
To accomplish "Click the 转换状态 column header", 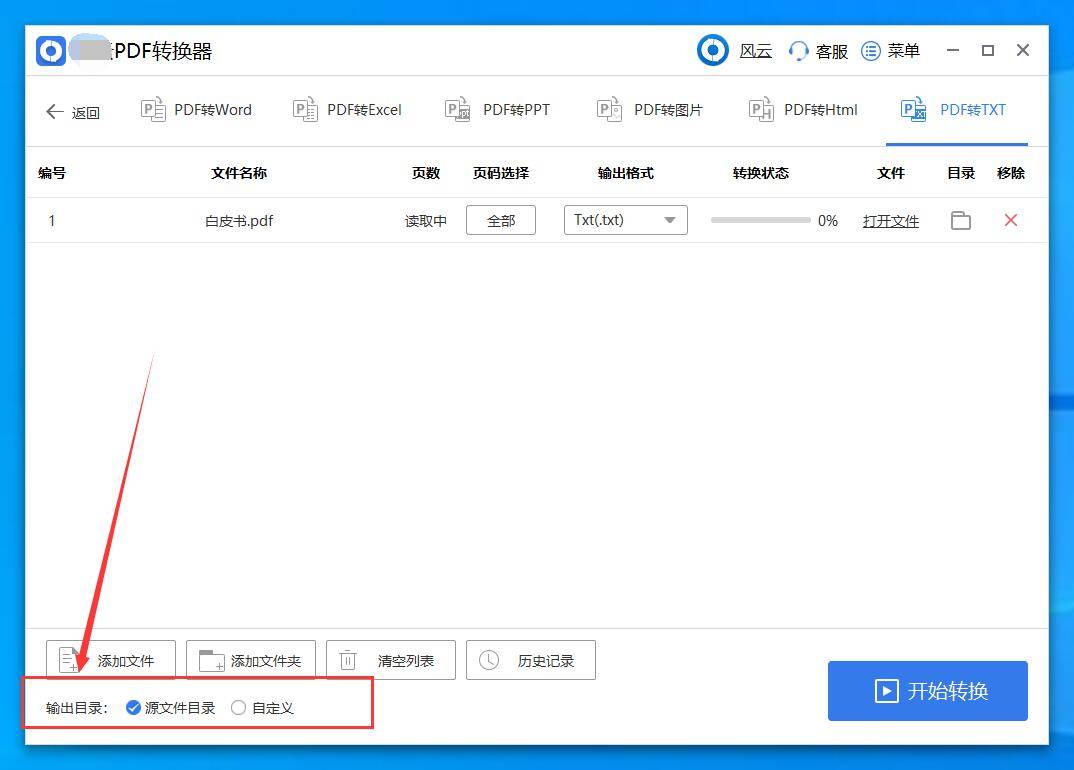I will pos(760,173).
